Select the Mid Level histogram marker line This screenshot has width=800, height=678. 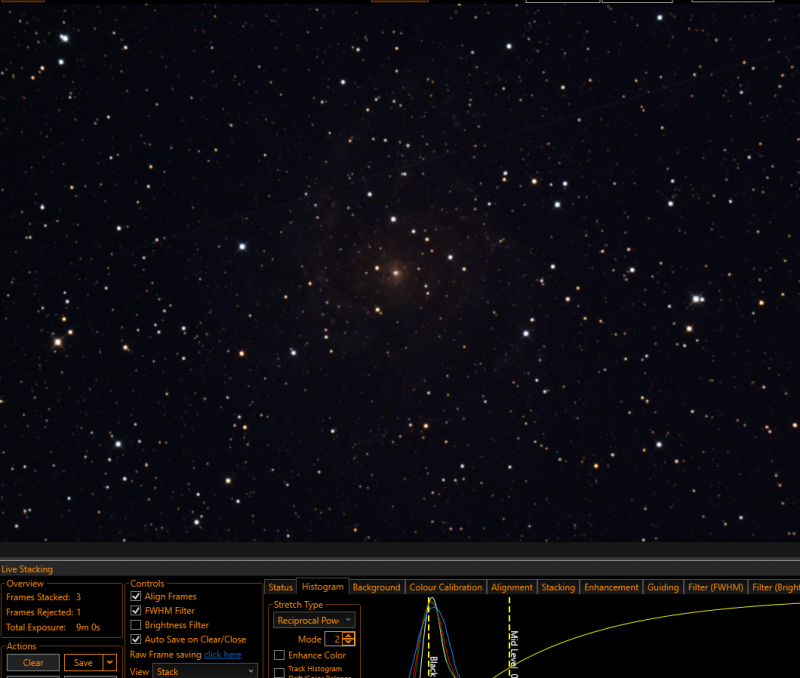click(x=509, y=638)
